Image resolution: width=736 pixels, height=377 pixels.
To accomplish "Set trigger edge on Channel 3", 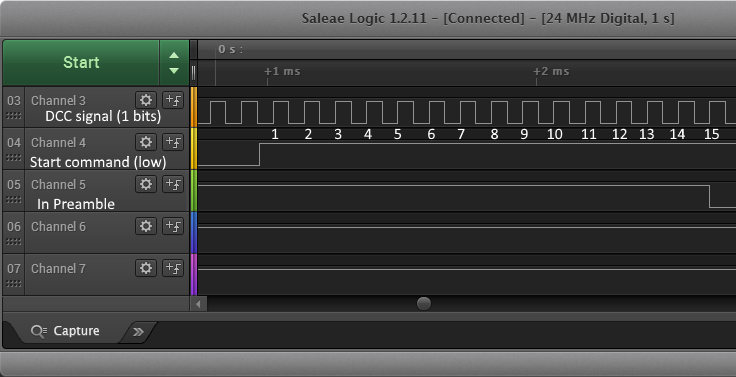I will point(173,100).
